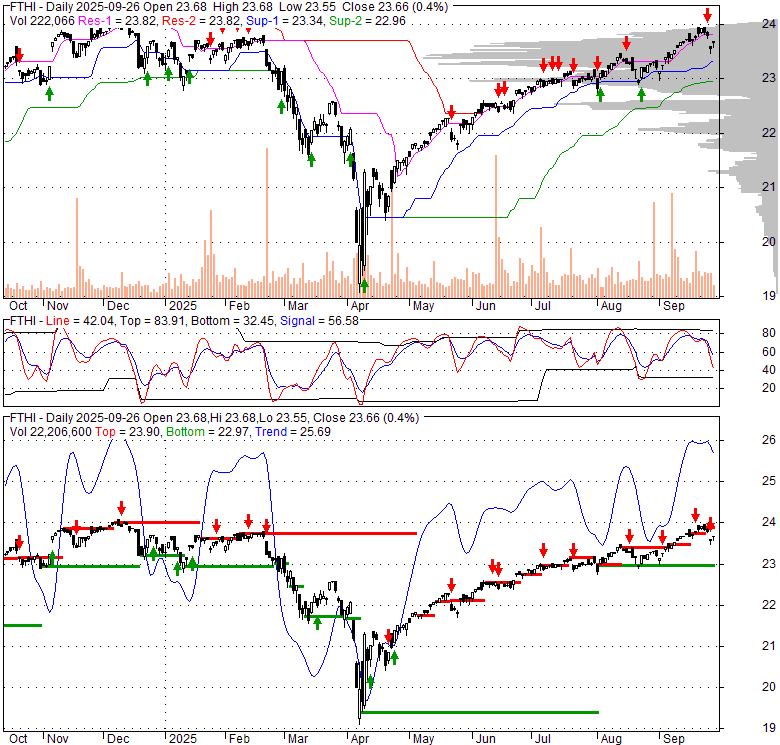The width and height of the screenshot is (780, 745).
Task: Click the 'Vol 222,066' text in top chart
Action: coord(42,21)
